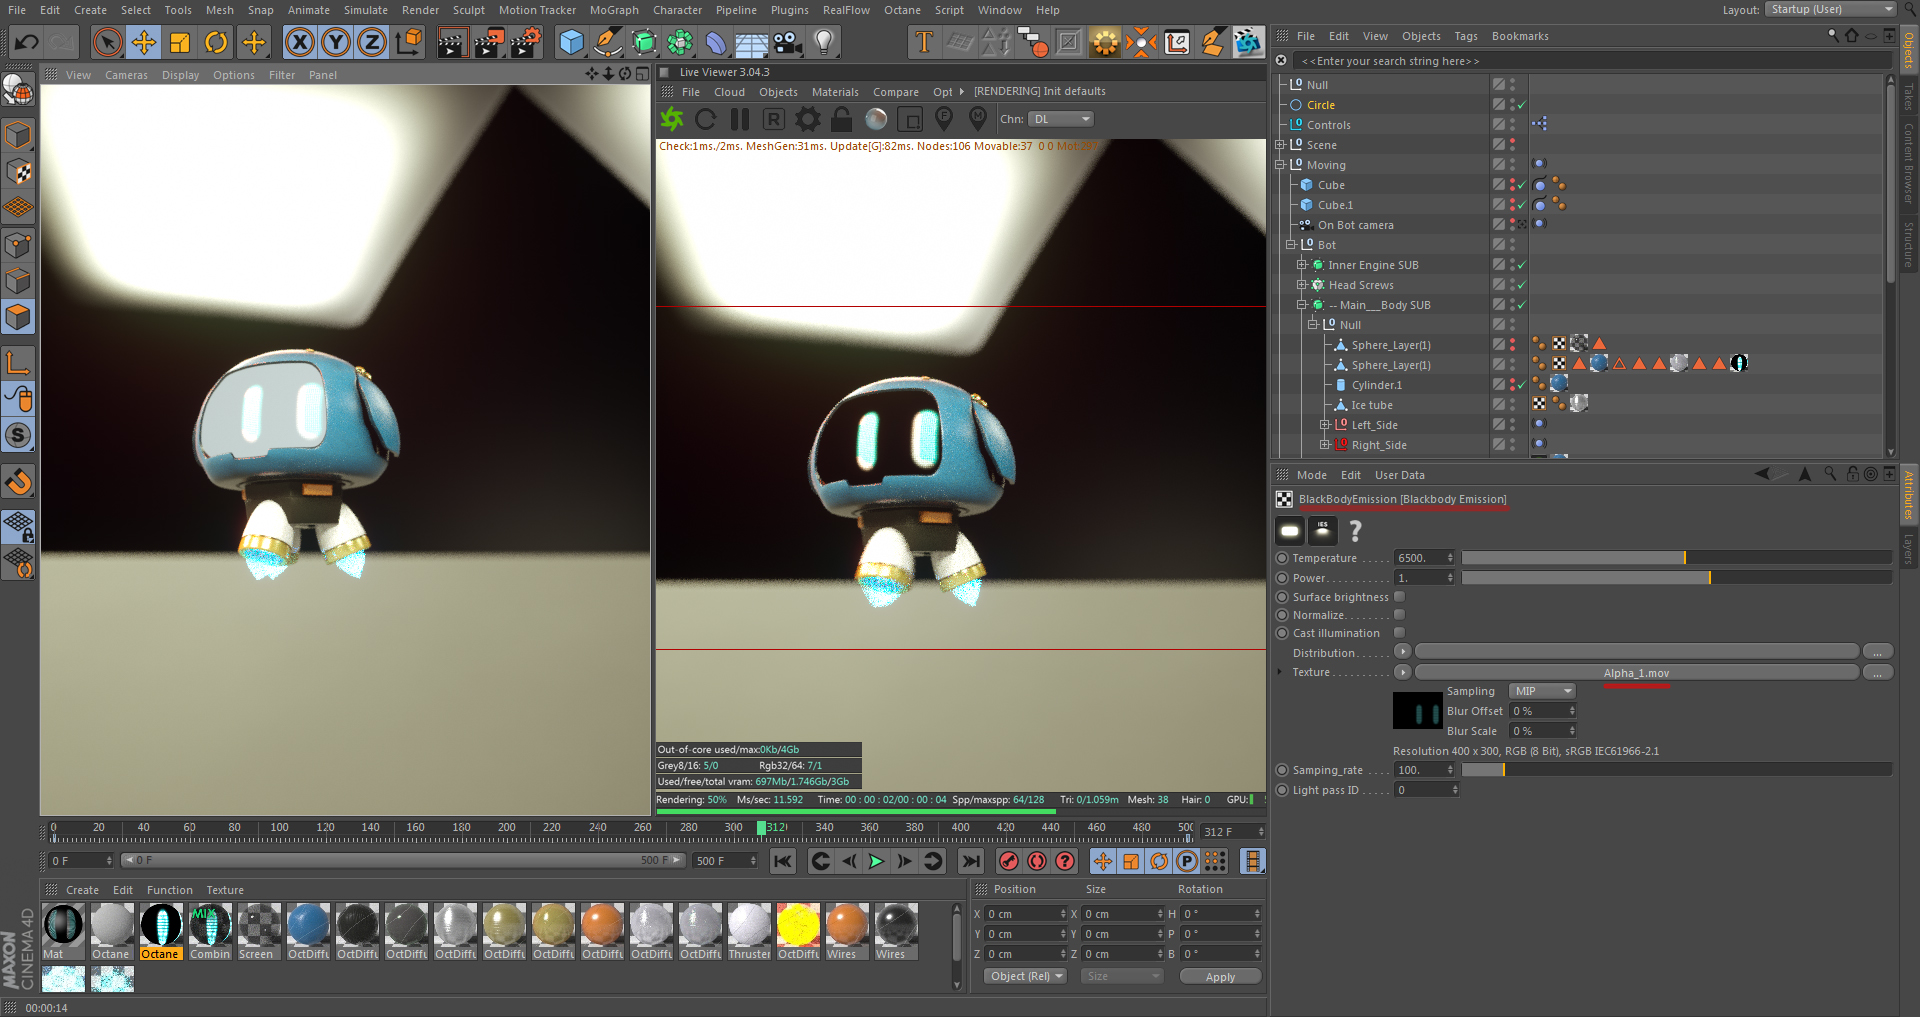Screen dimensions: 1920x1017
Task: Restart render with the Live Viewer refresh icon
Action: click(706, 119)
